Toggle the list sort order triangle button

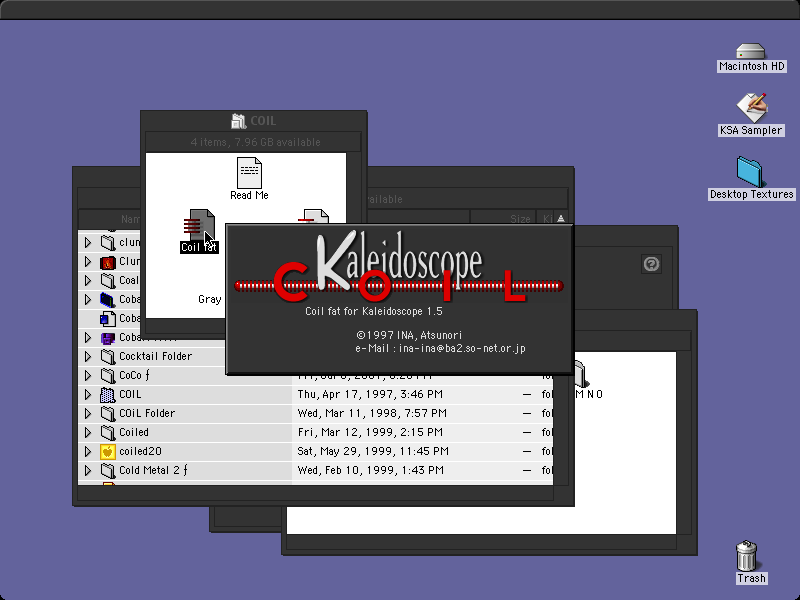tap(561, 218)
